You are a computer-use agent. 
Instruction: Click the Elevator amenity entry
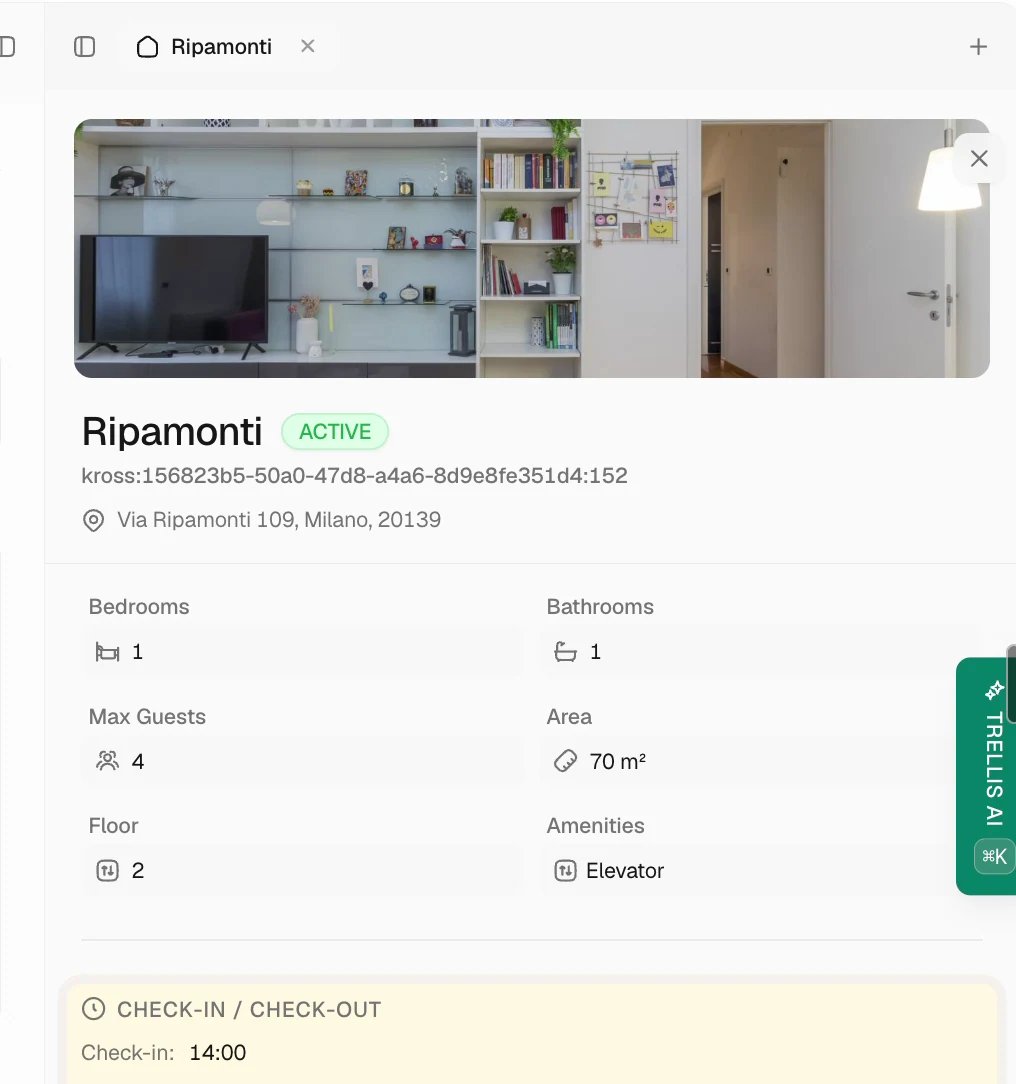[609, 870]
